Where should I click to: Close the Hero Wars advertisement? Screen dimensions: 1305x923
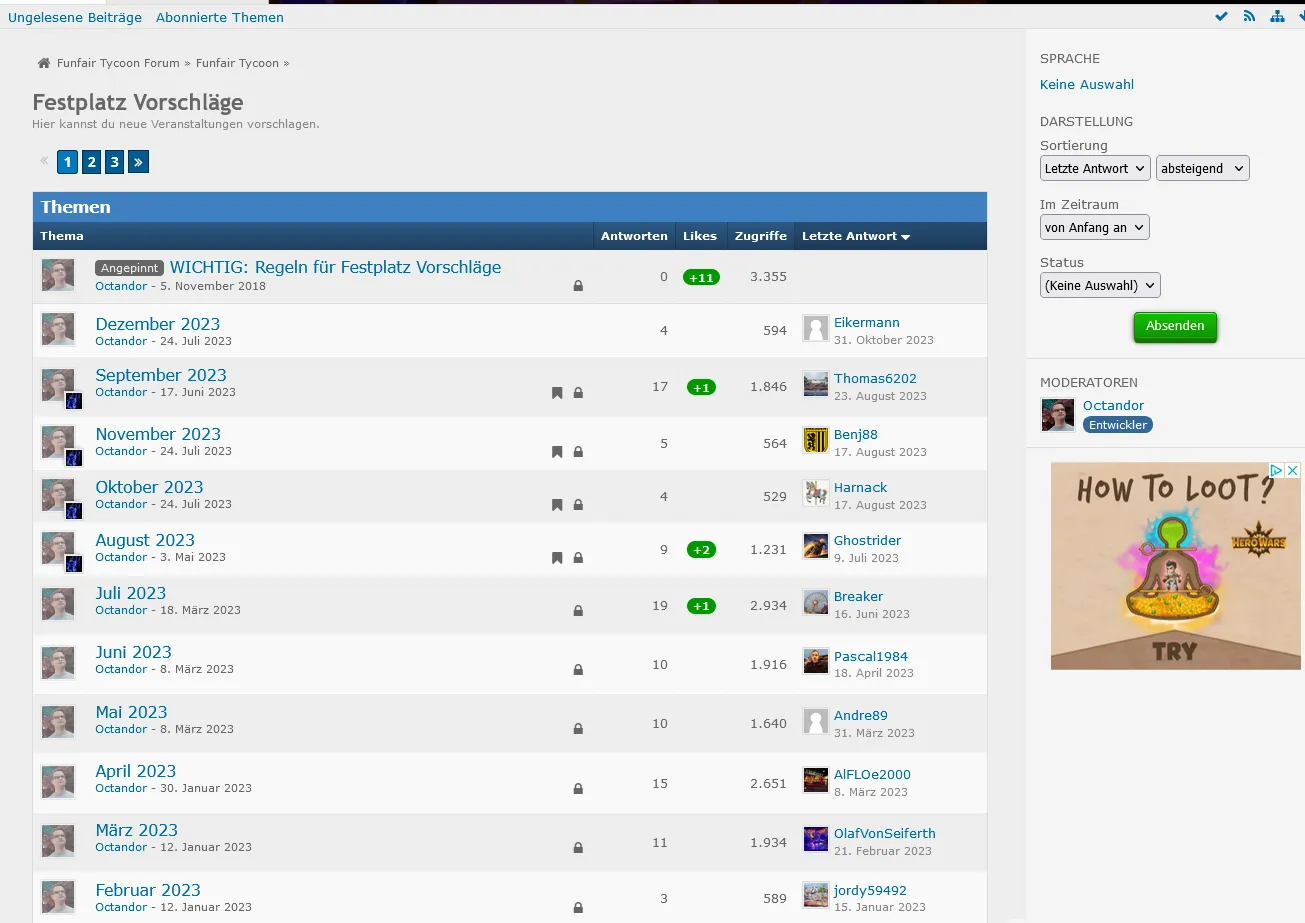1292,471
